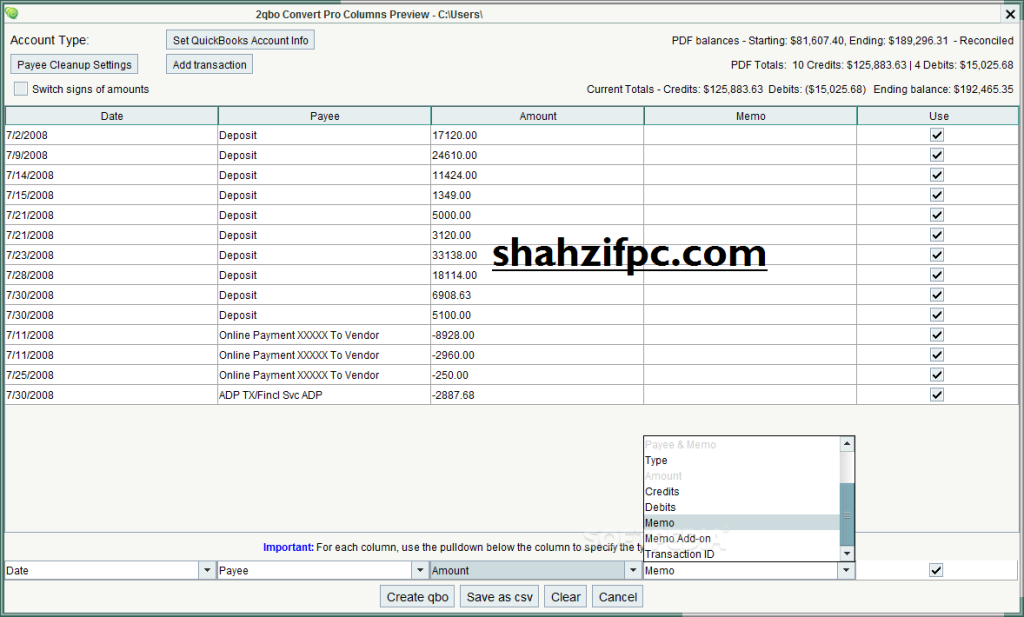Click Save as csv

(498, 595)
